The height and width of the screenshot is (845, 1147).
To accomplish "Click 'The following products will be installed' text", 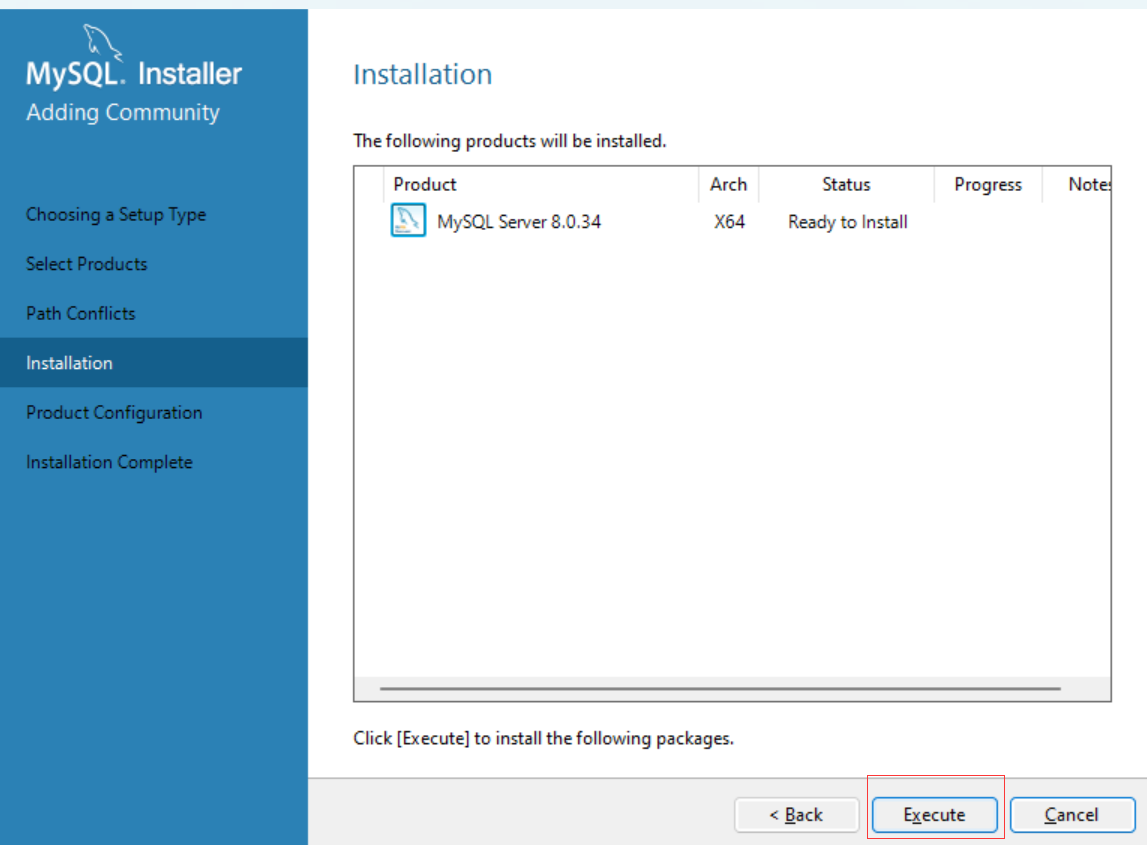I will (x=510, y=140).
